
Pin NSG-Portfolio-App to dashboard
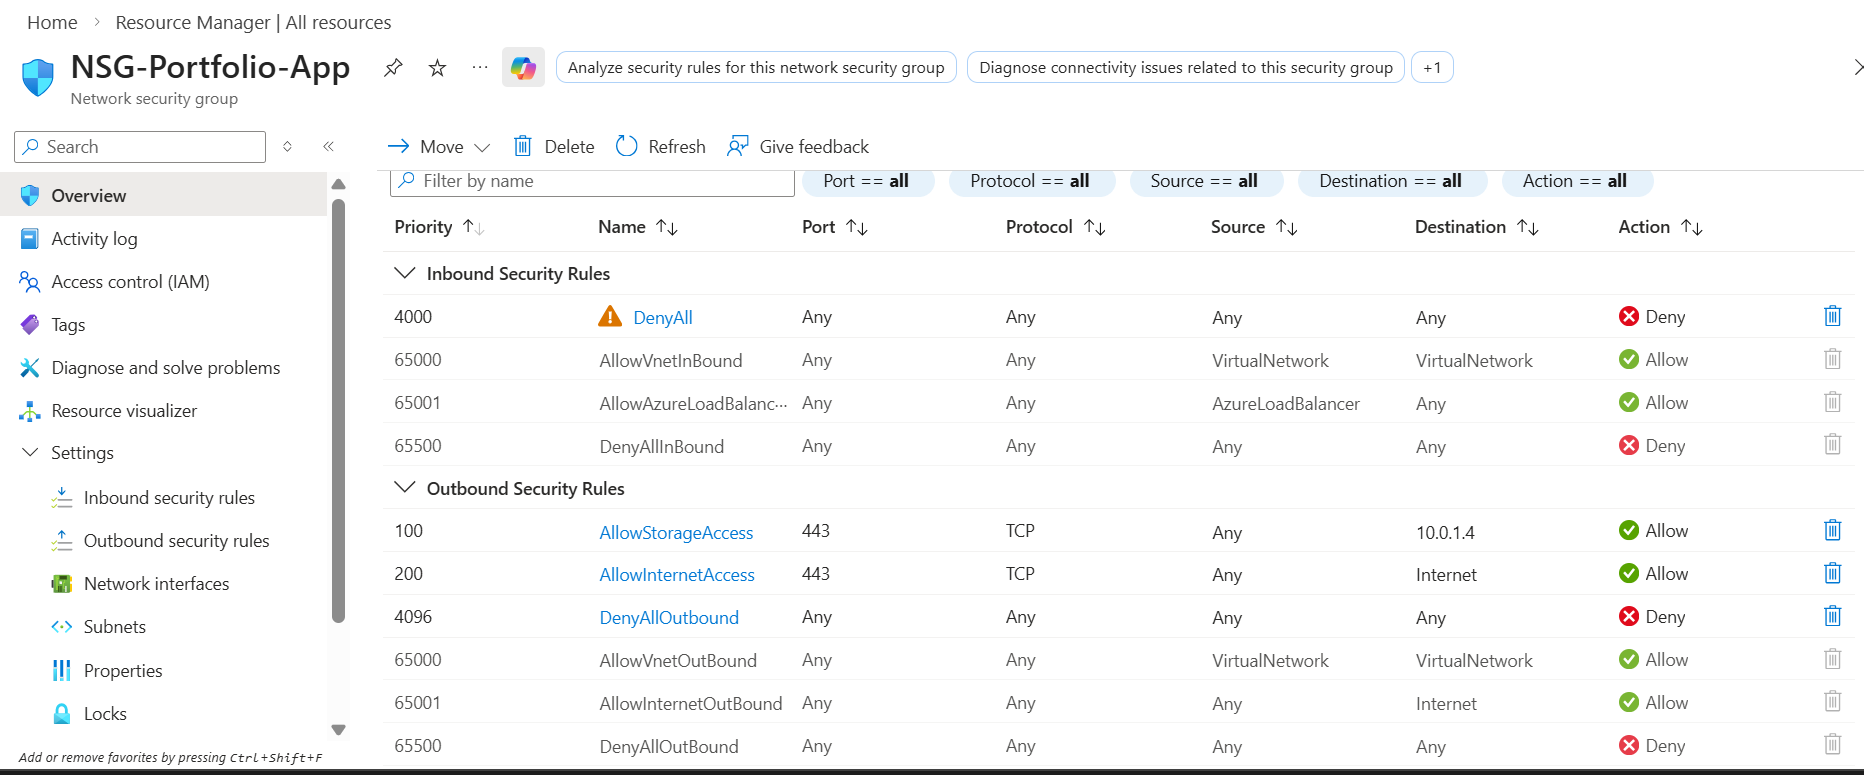[x=393, y=67]
